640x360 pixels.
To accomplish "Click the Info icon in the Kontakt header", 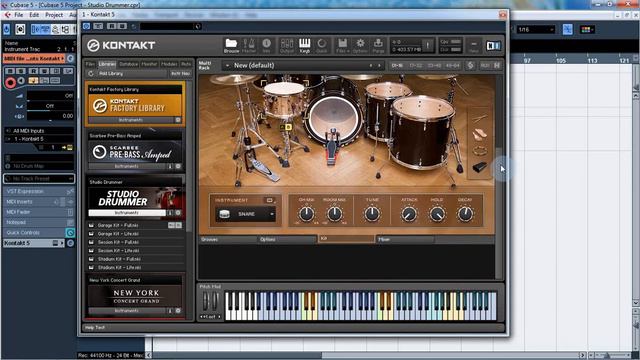I will [x=267, y=45].
